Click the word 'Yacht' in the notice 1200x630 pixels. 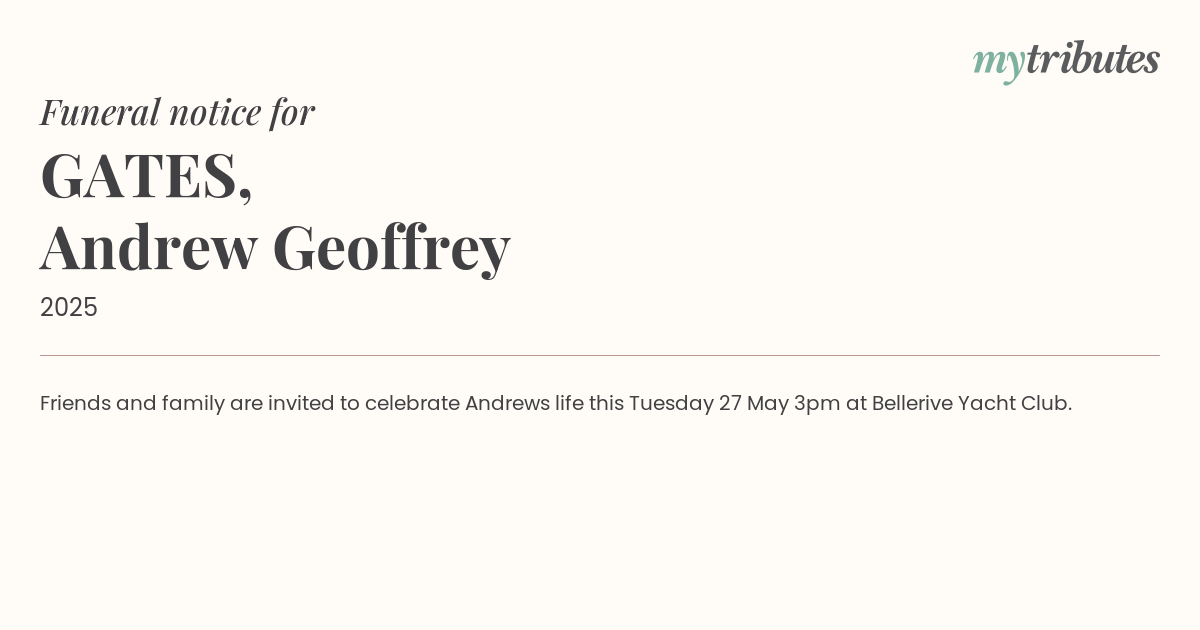(x=986, y=403)
